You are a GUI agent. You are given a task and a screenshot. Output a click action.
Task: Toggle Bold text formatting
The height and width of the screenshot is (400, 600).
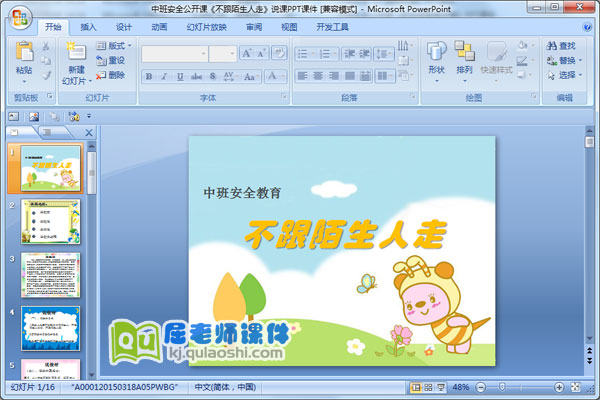149,76
